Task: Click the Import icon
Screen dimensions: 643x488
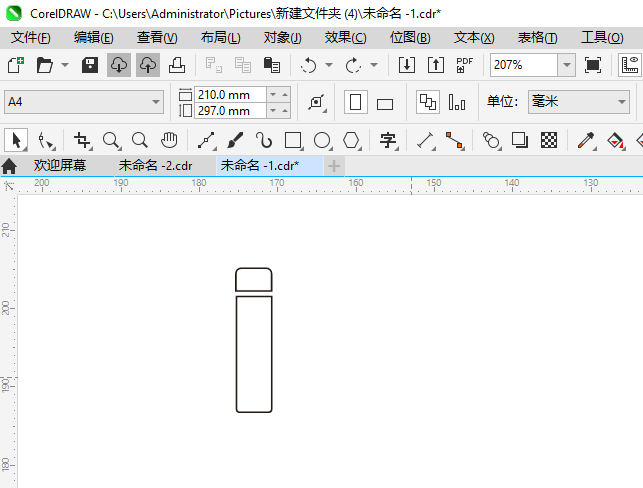Action: click(407, 65)
